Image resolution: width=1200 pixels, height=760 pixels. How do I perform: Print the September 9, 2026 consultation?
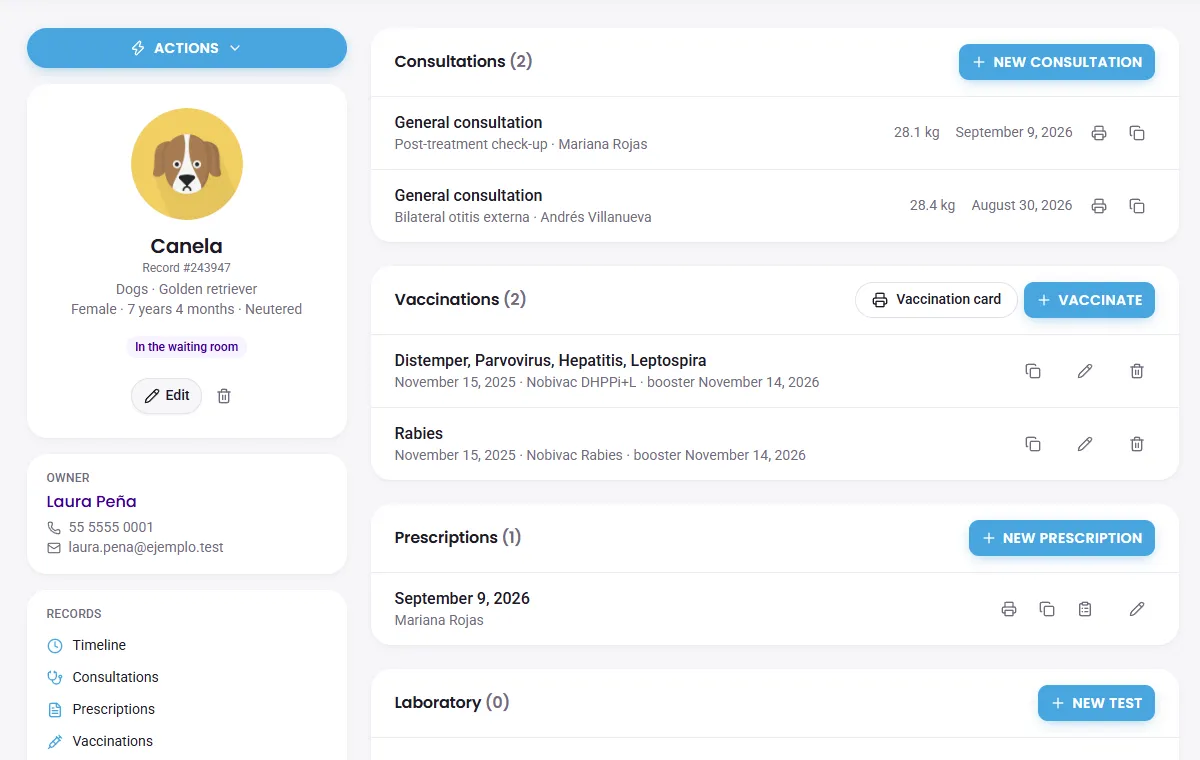1099,133
